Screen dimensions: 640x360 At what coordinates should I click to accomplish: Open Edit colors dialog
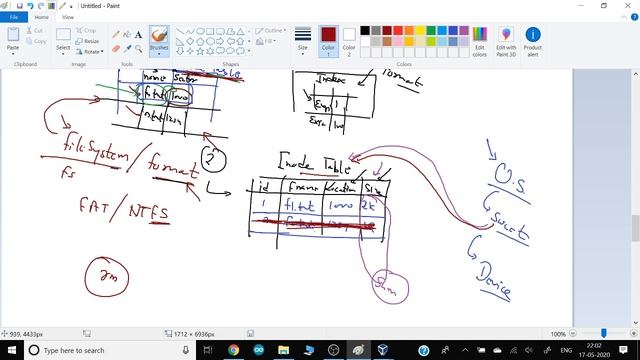[x=480, y=42]
